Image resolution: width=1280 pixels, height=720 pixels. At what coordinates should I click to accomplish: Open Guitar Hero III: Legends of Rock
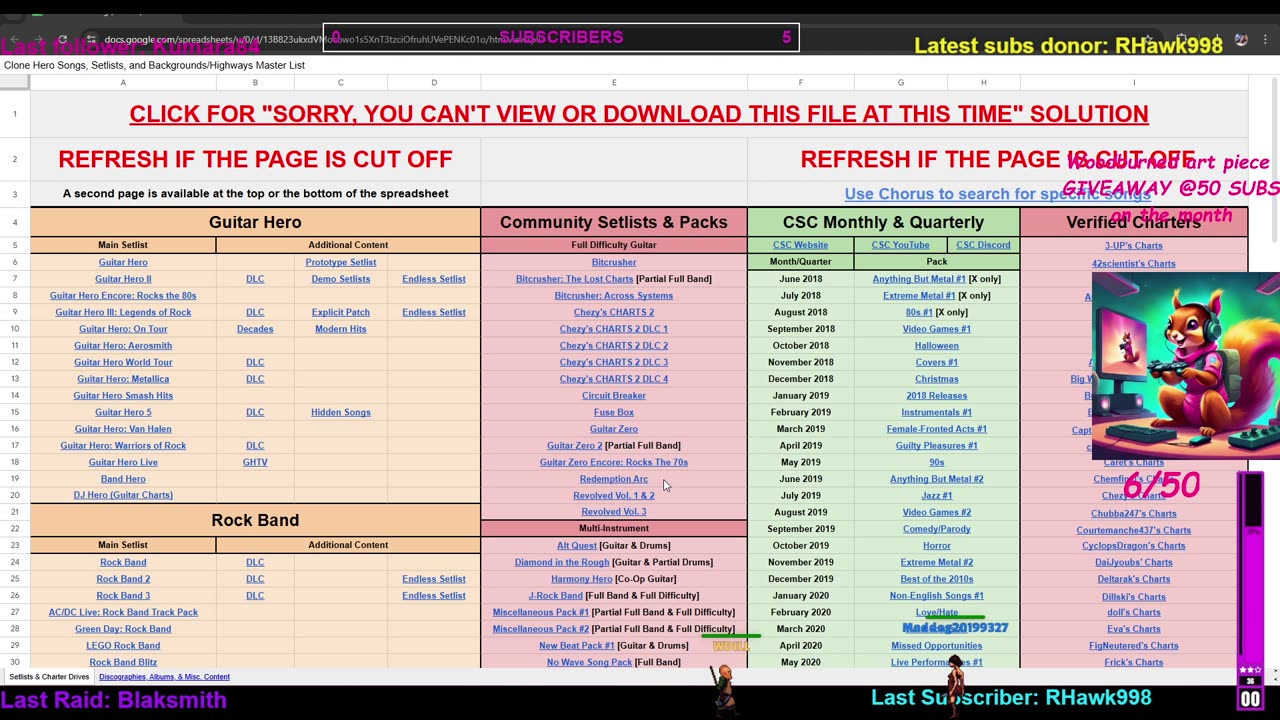[x=123, y=312]
